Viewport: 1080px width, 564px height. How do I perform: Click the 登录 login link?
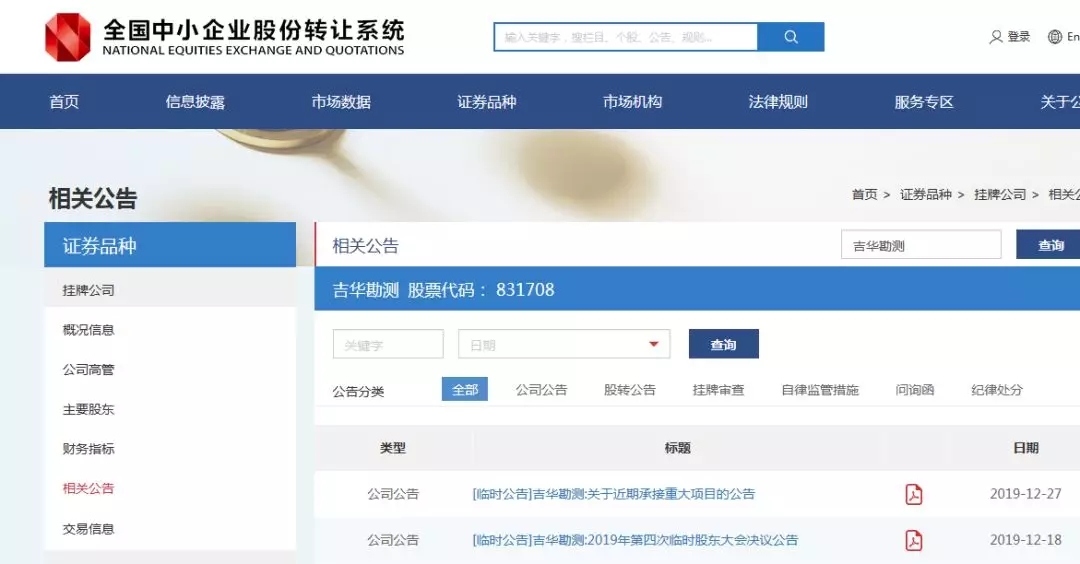tap(1019, 37)
